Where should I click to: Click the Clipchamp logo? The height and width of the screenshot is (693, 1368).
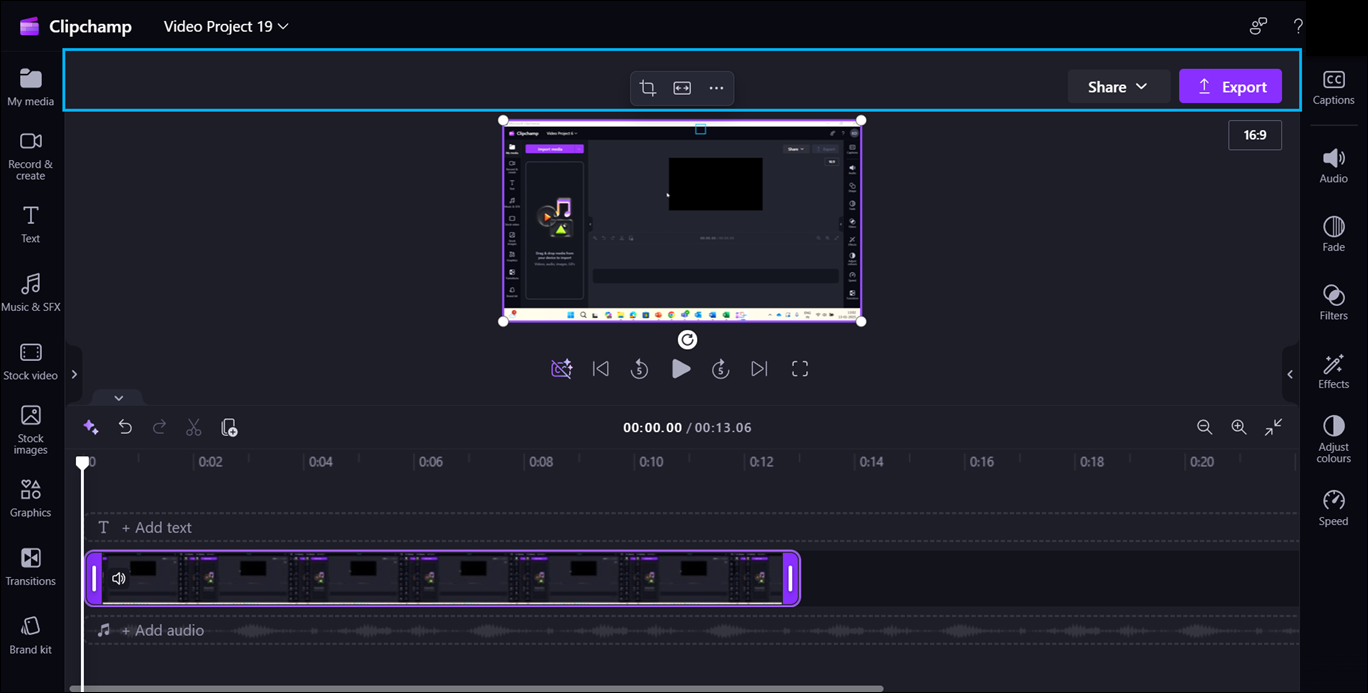[x=75, y=26]
